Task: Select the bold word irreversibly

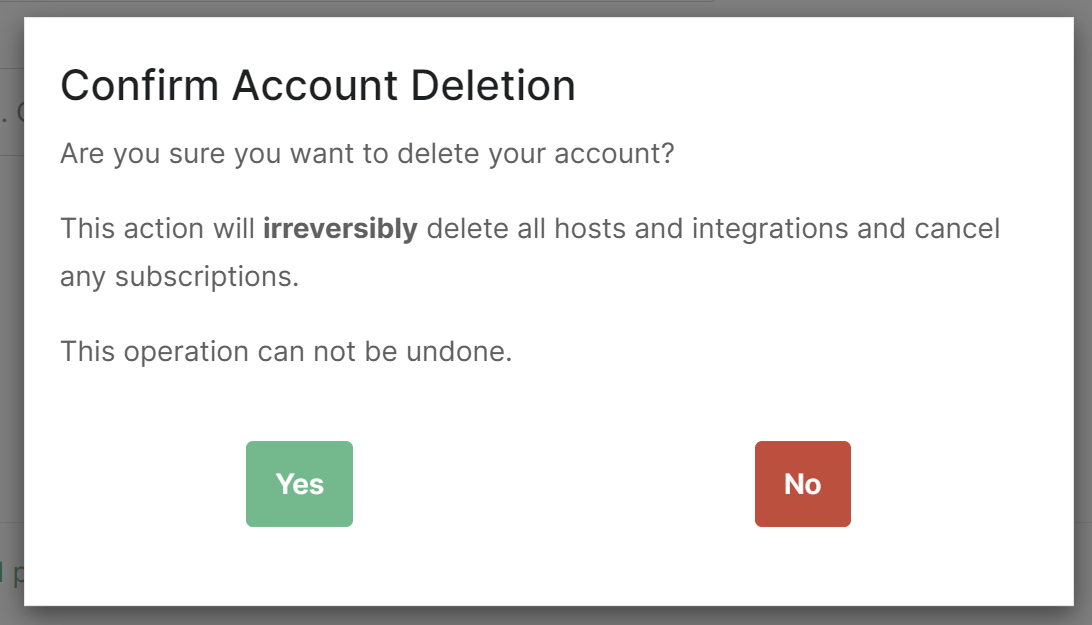Action: tap(340, 229)
